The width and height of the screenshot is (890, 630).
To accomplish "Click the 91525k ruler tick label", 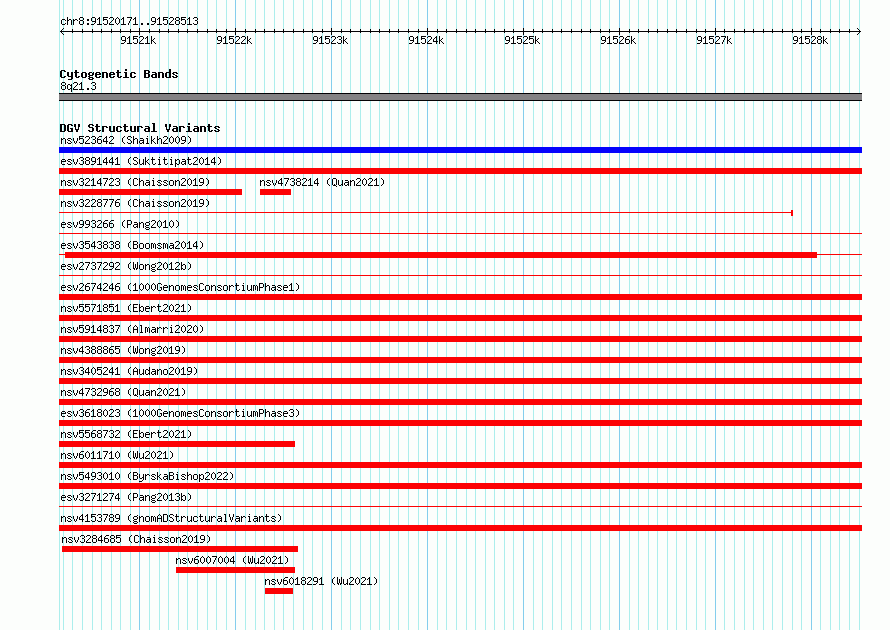I will click(522, 40).
